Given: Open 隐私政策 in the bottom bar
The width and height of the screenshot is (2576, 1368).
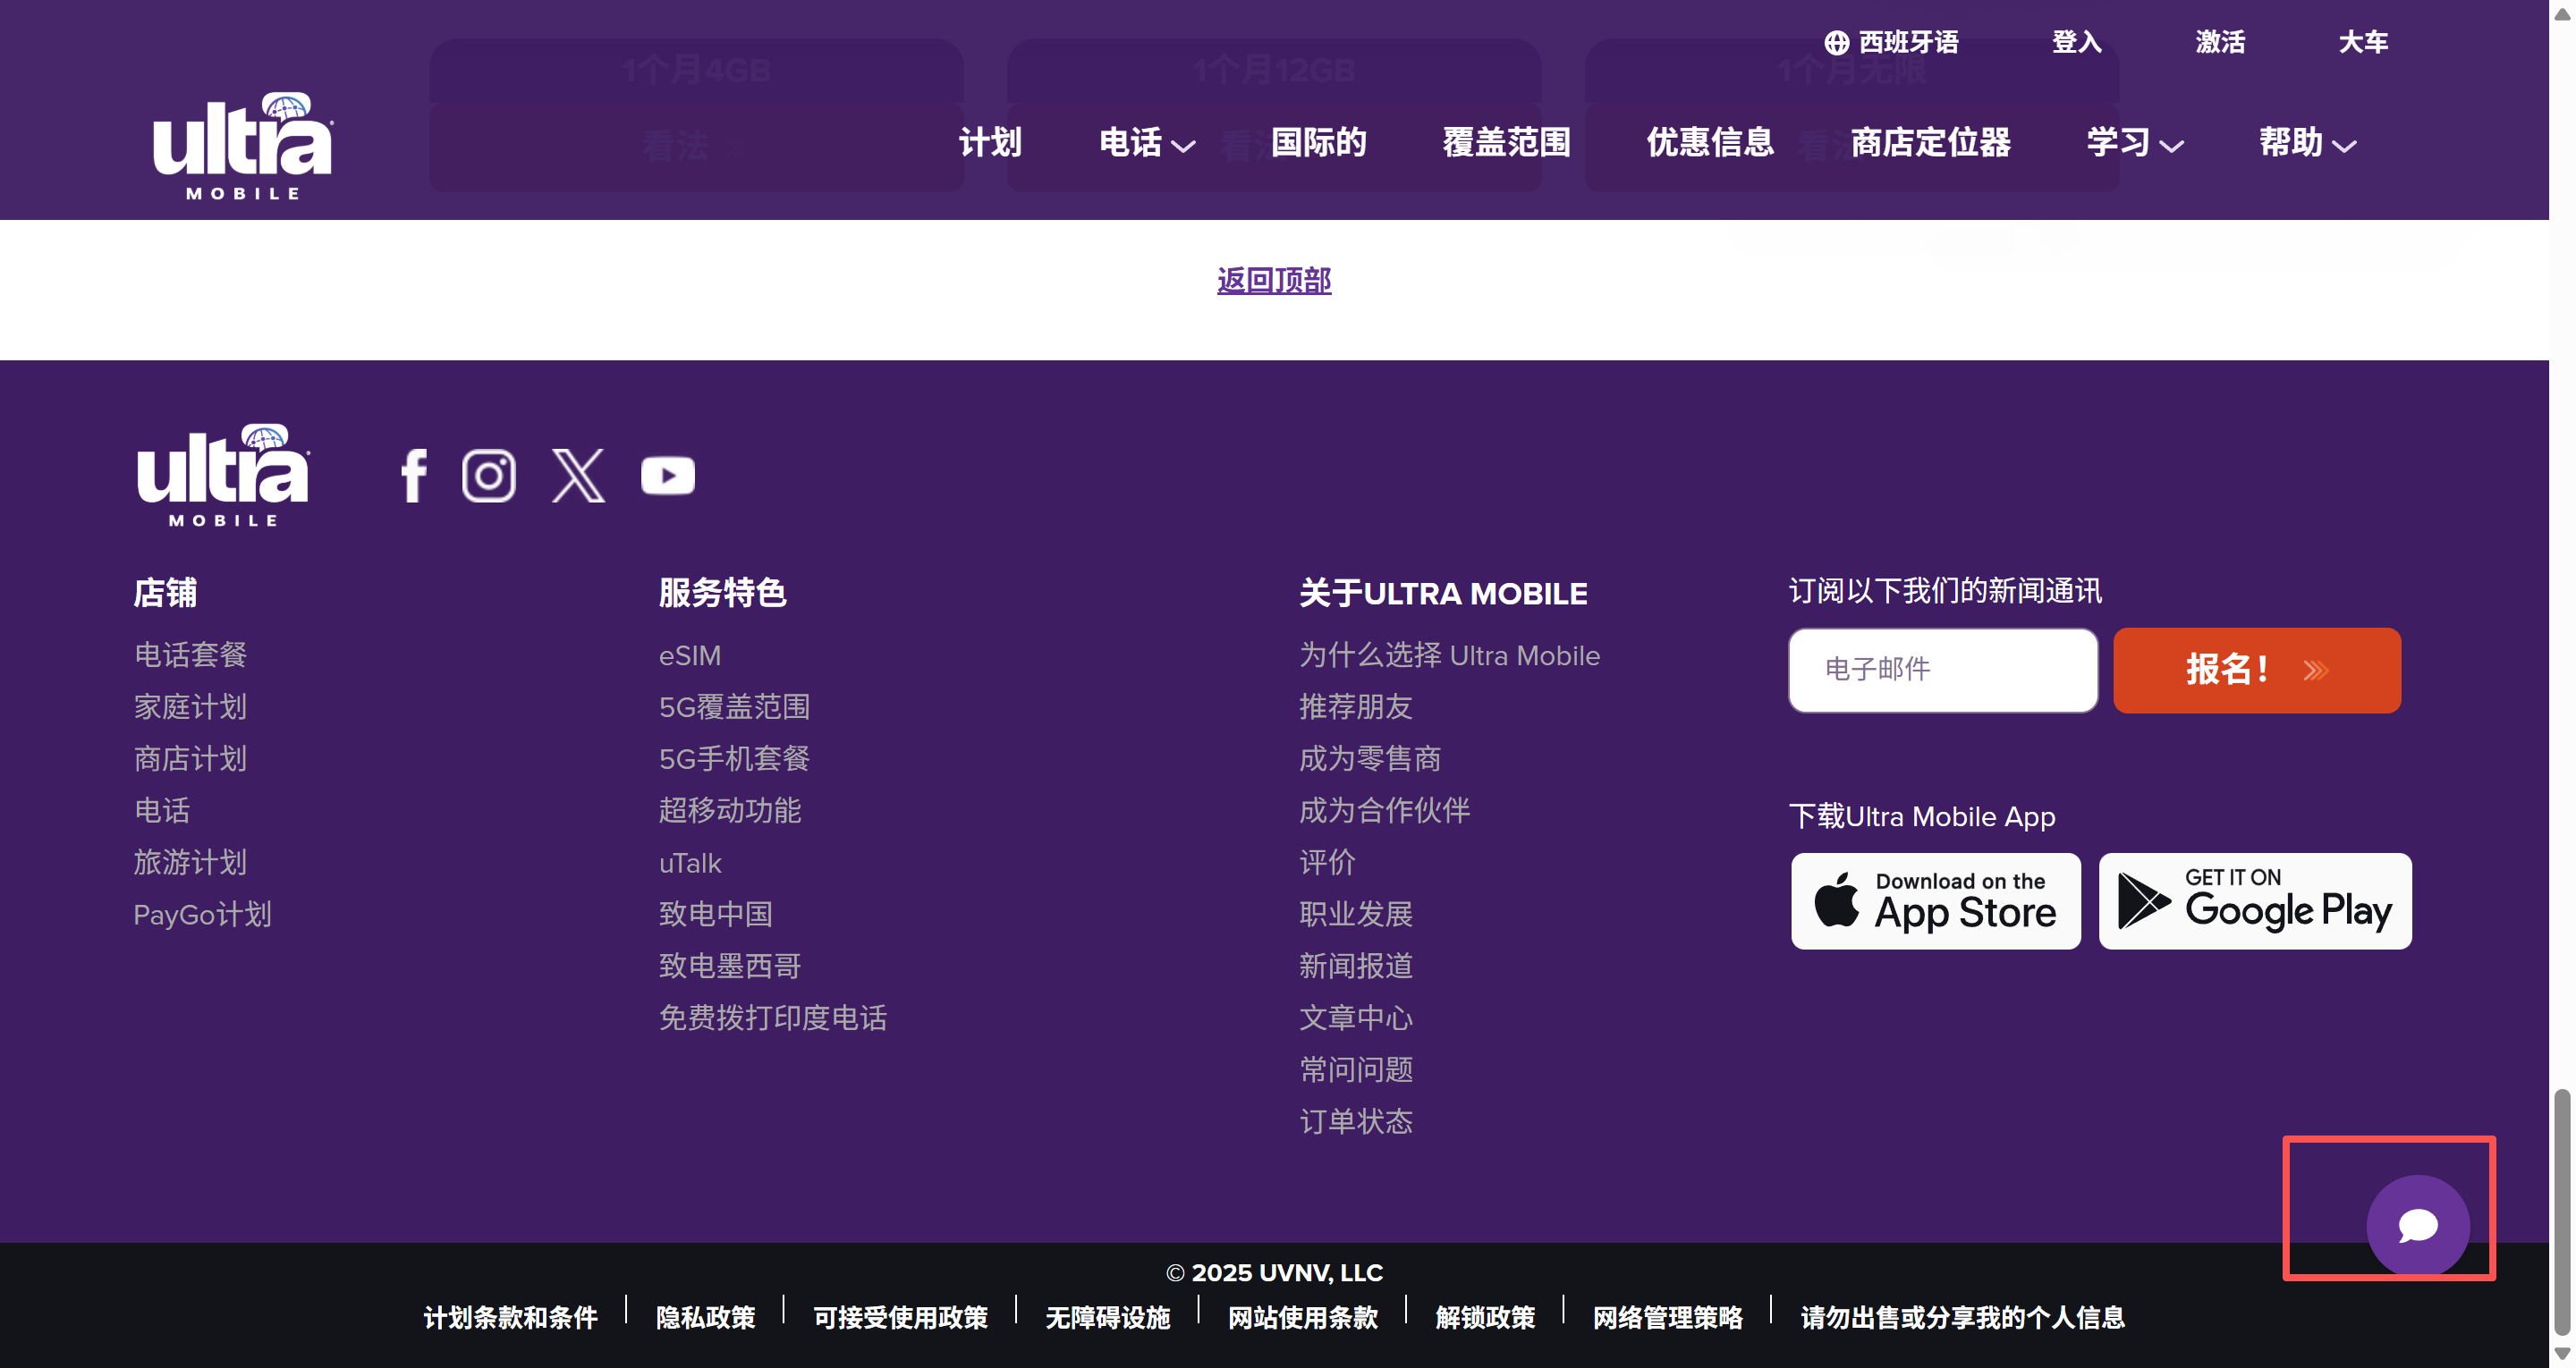Looking at the screenshot, I should pos(706,1318).
